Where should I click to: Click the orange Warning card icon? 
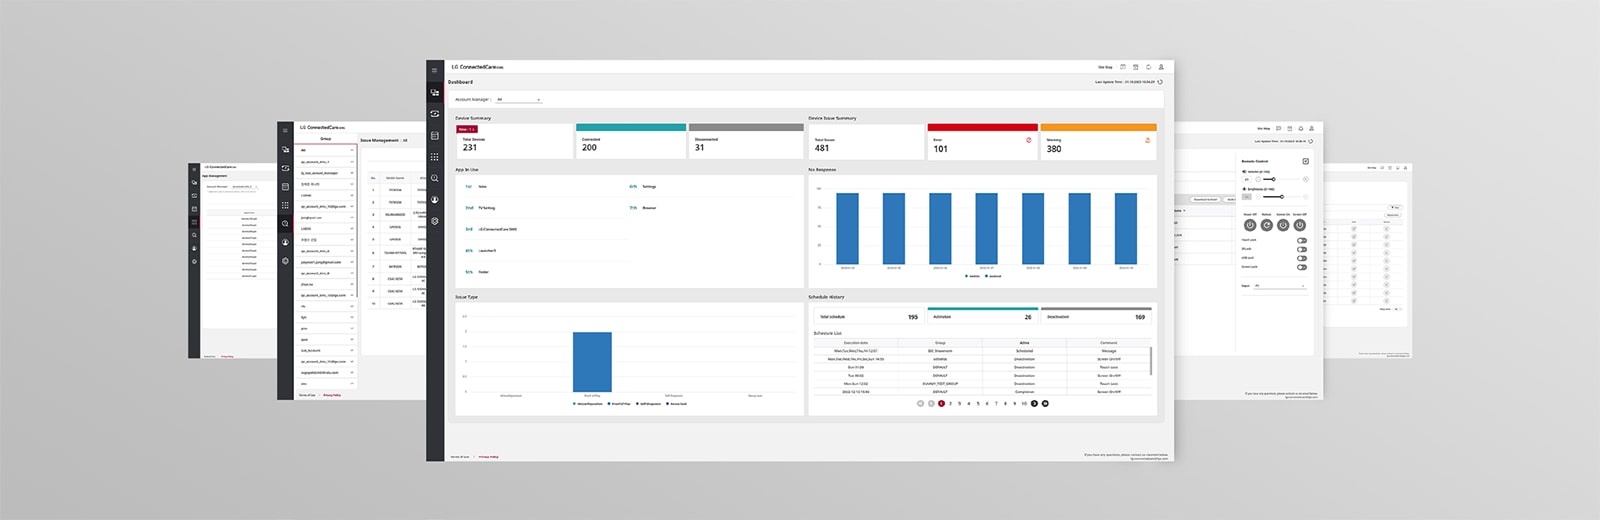[1147, 140]
